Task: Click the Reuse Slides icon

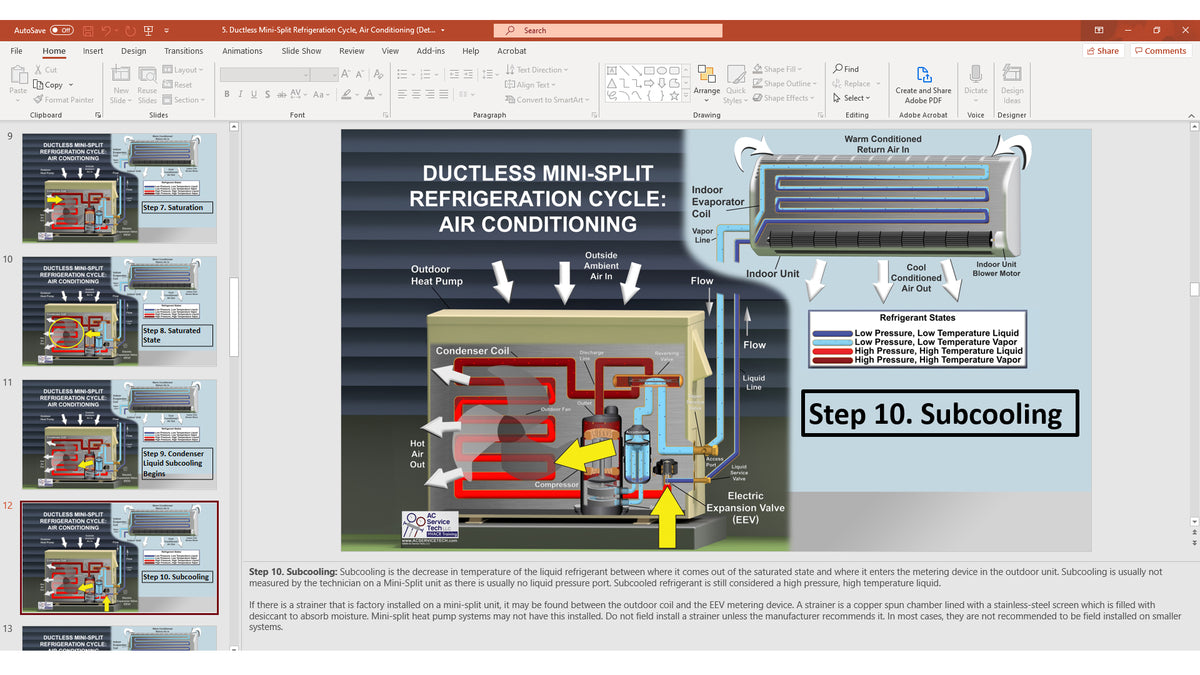Action: tap(147, 74)
